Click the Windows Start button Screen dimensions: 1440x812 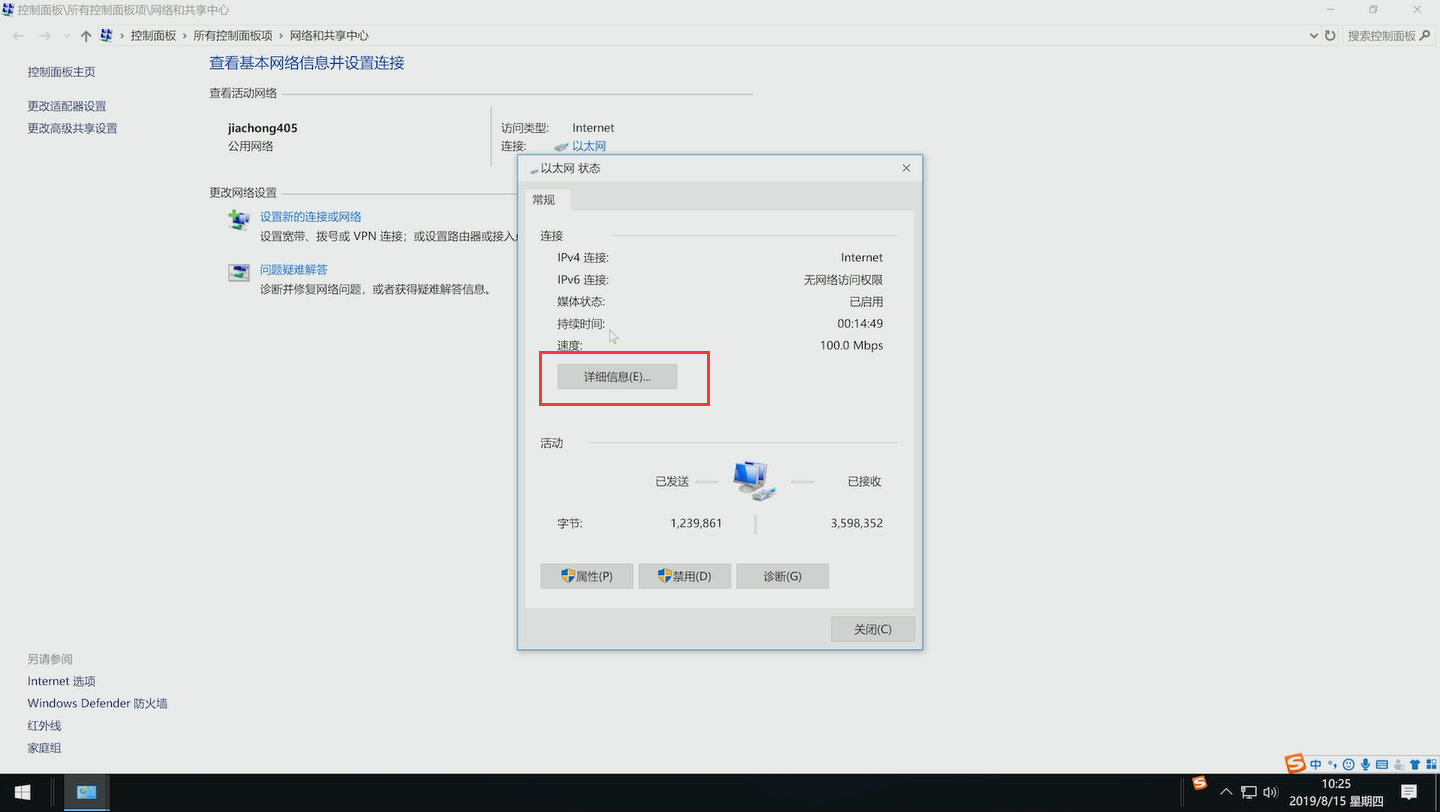[x=22, y=793]
